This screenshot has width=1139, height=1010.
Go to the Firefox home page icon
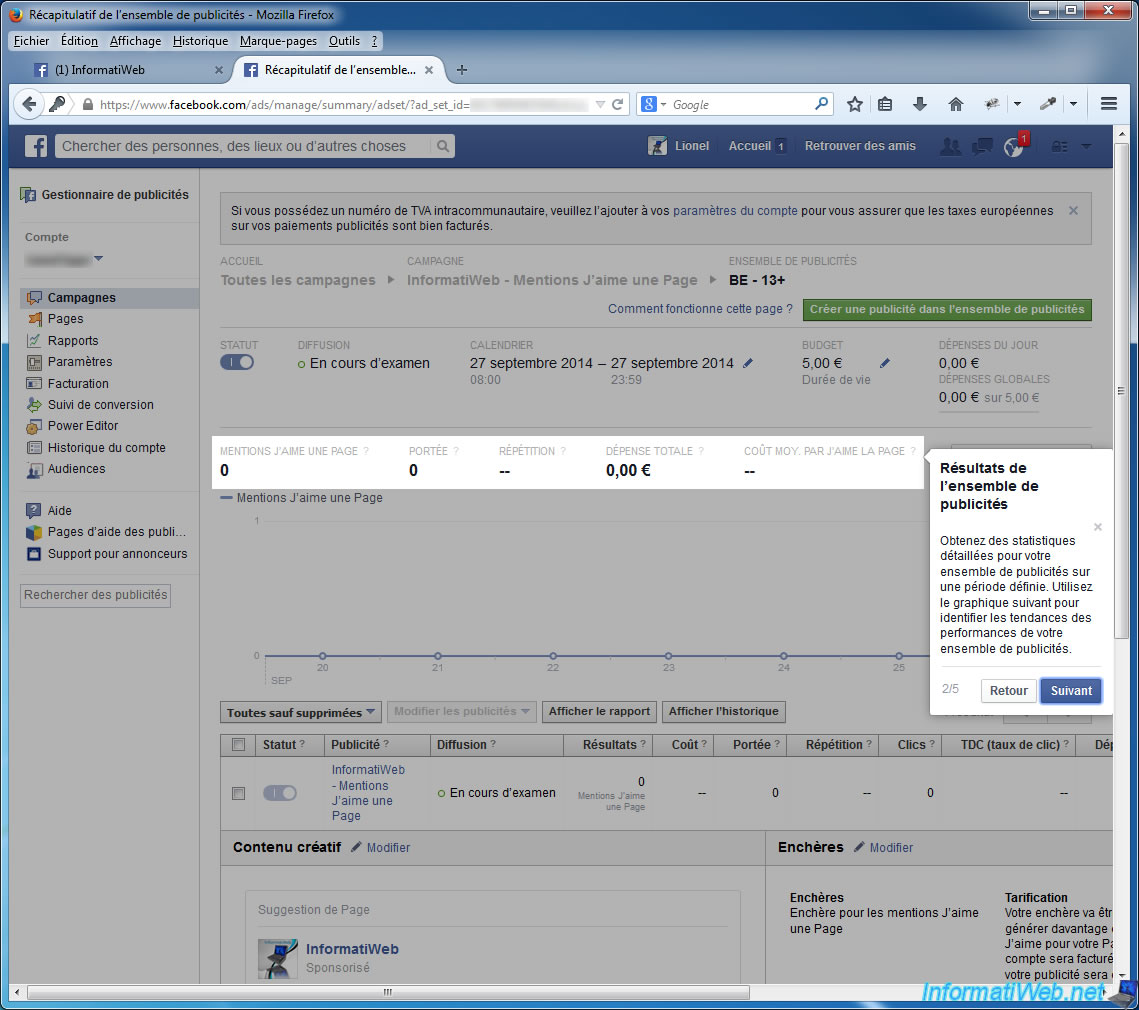(x=956, y=105)
